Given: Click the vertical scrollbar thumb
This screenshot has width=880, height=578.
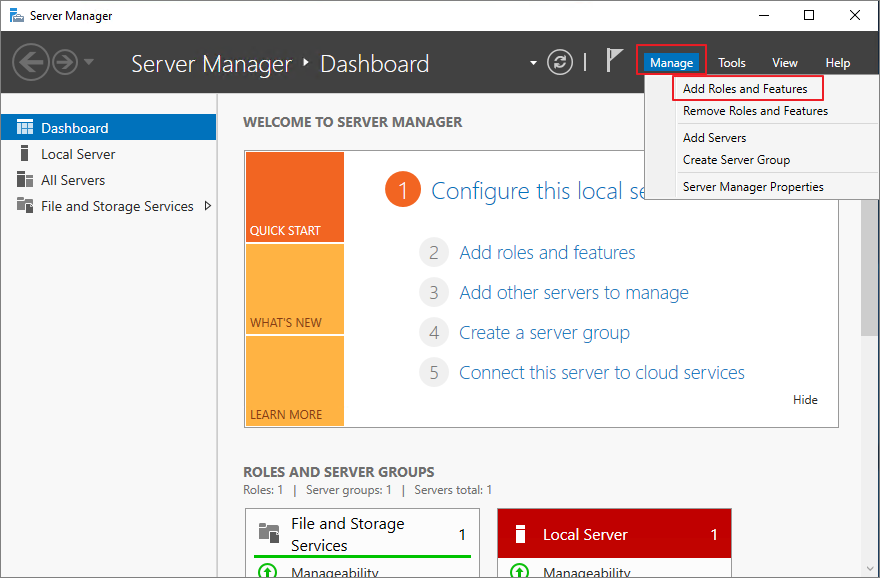Looking at the screenshot, I should (869, 268).
